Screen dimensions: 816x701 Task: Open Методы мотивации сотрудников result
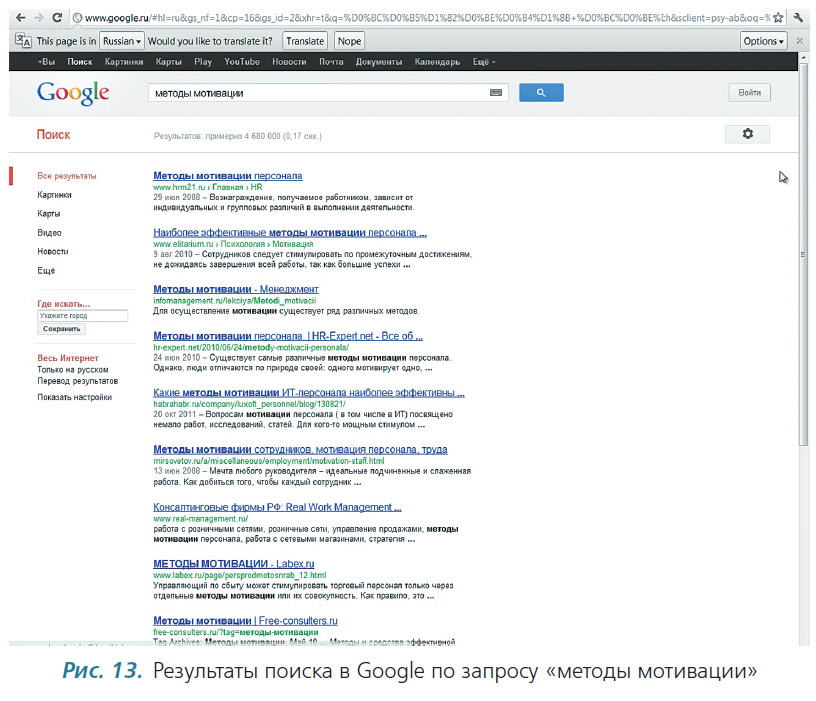point(300,450)
